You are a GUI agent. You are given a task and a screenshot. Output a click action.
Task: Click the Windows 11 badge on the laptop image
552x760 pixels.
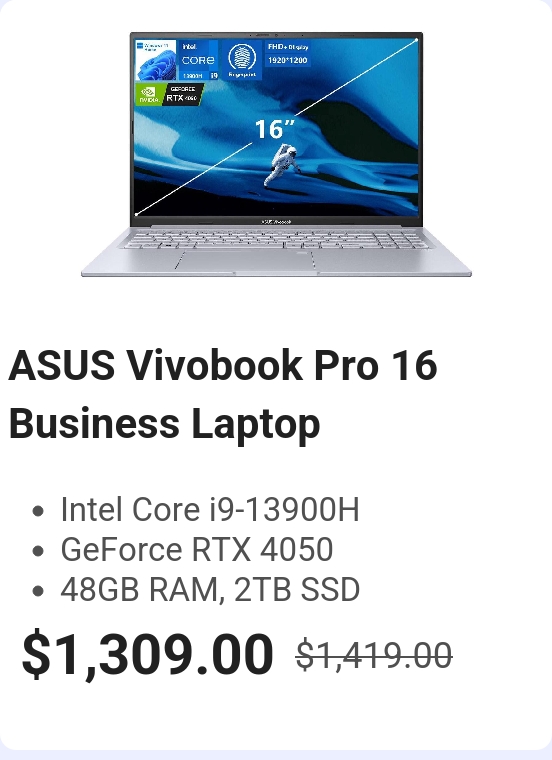click(x=156, y=61)
